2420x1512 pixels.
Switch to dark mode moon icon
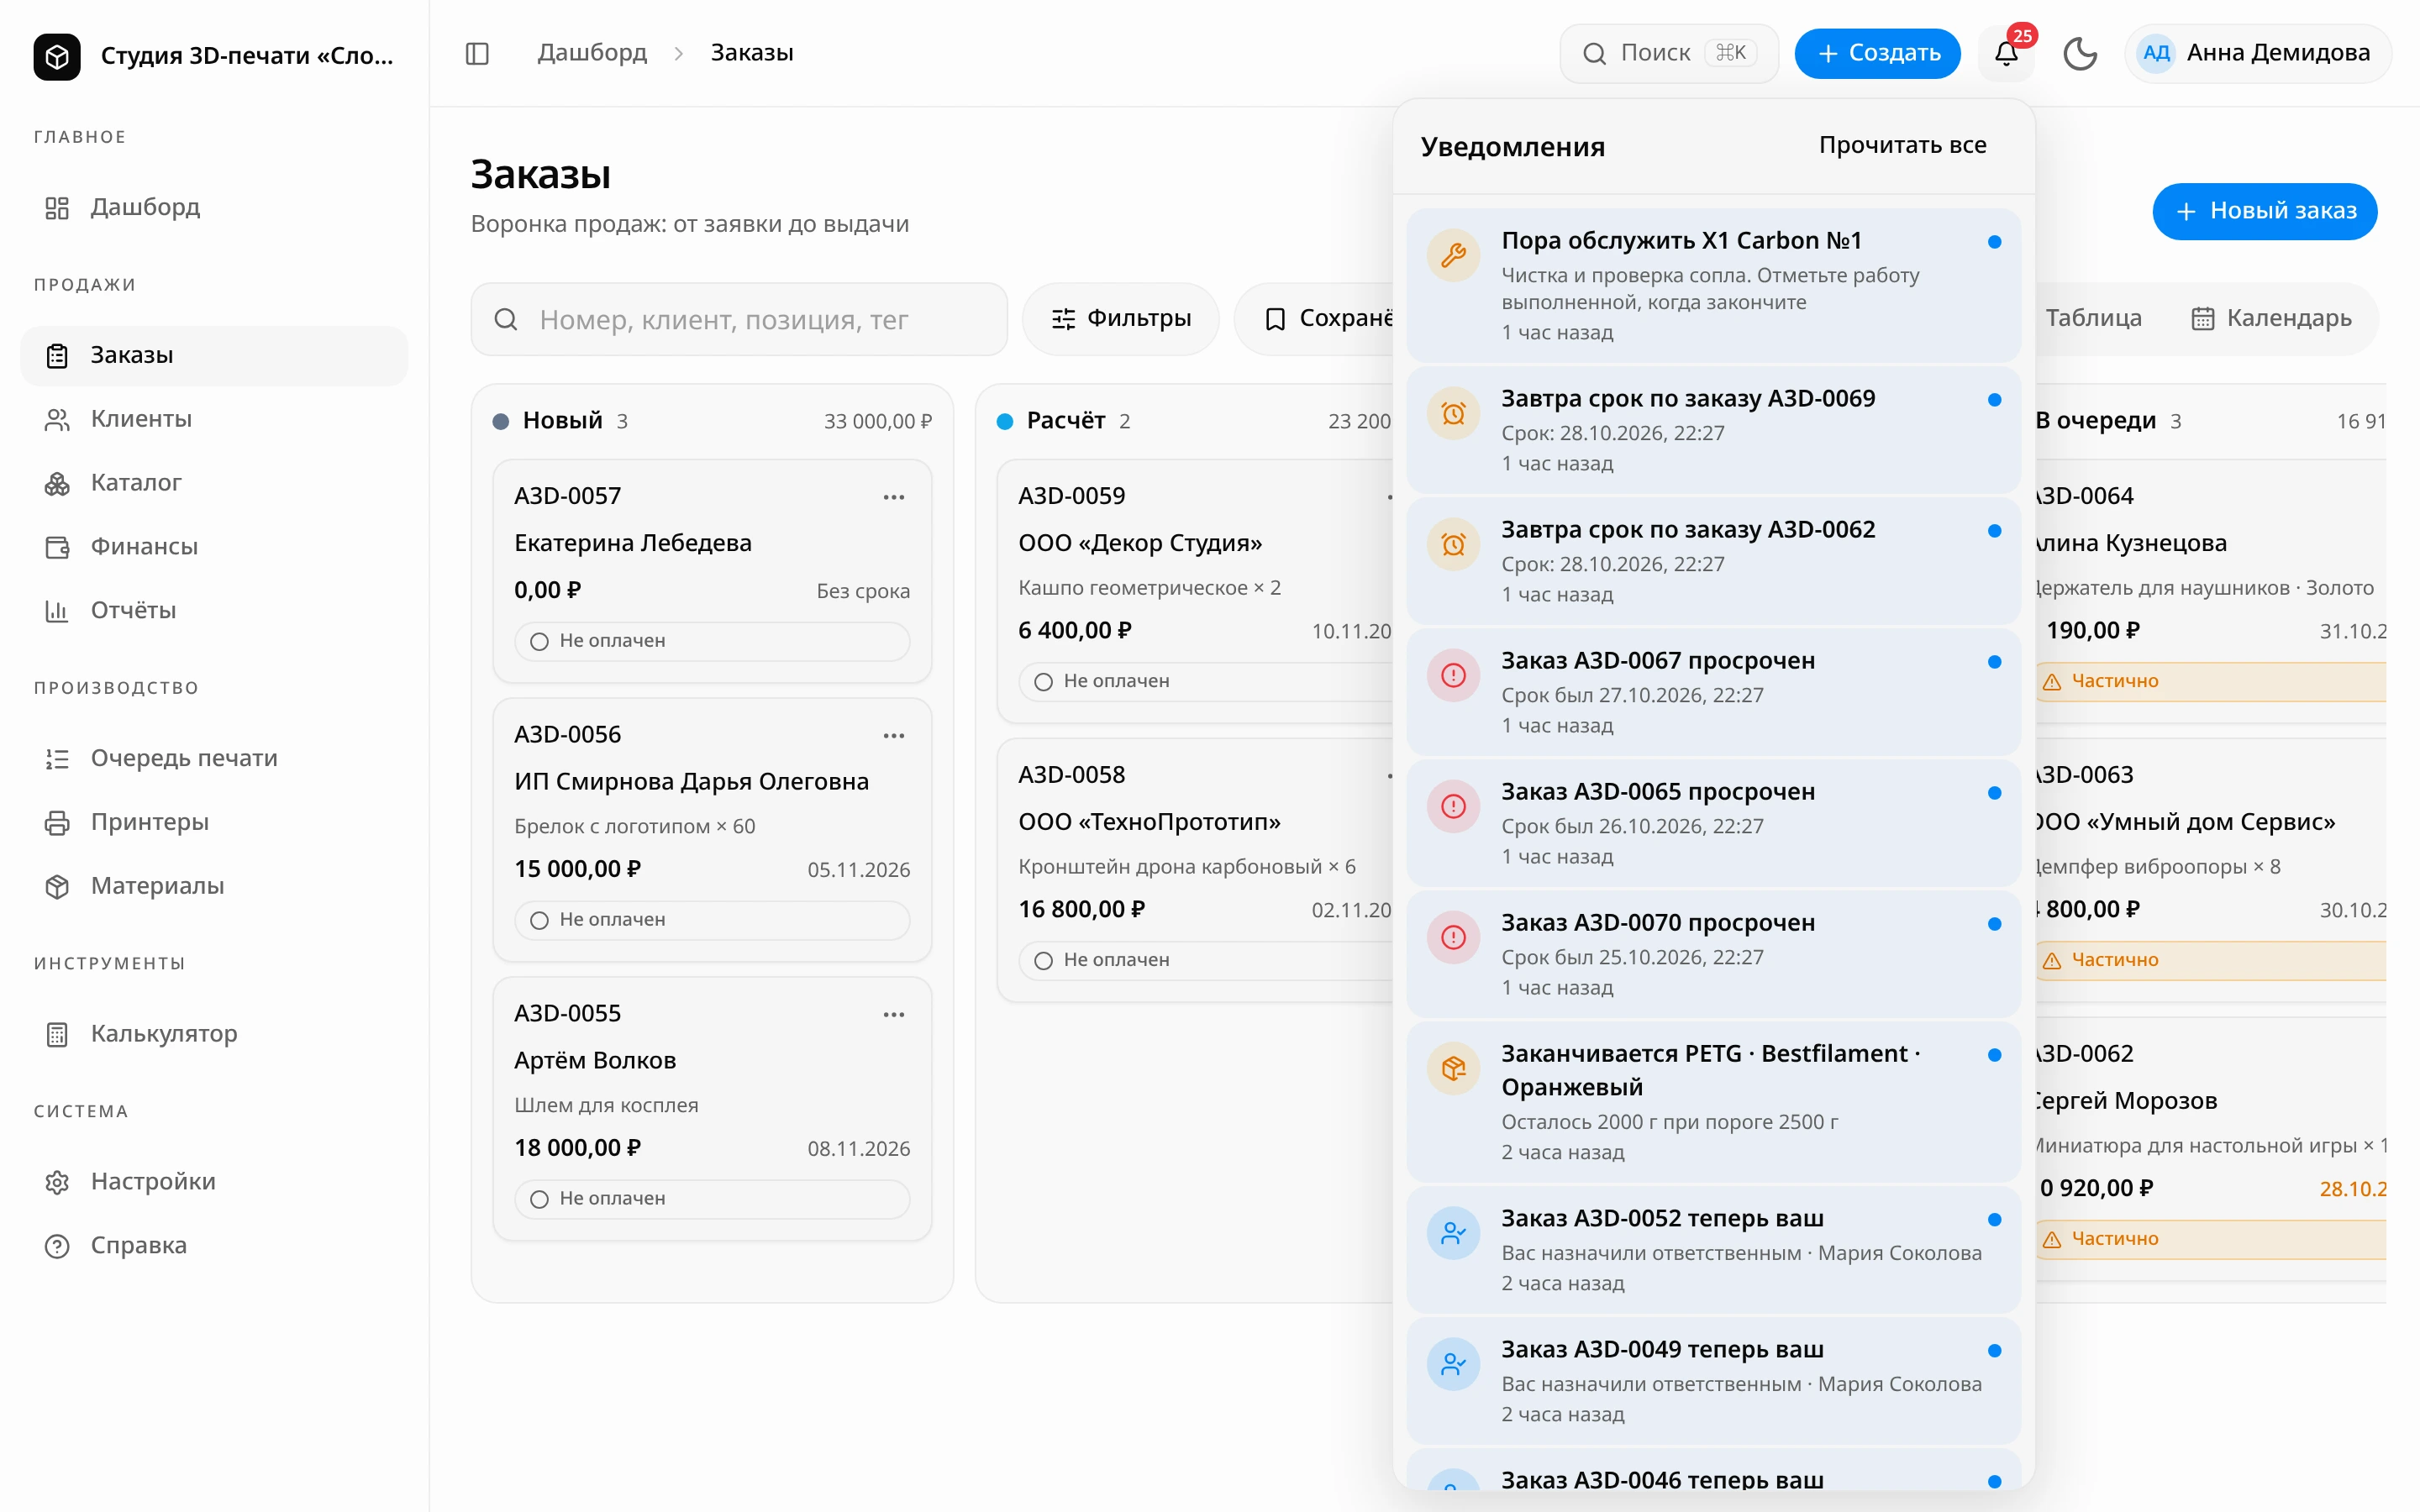pyautogui.click(x=2080, y=53)
